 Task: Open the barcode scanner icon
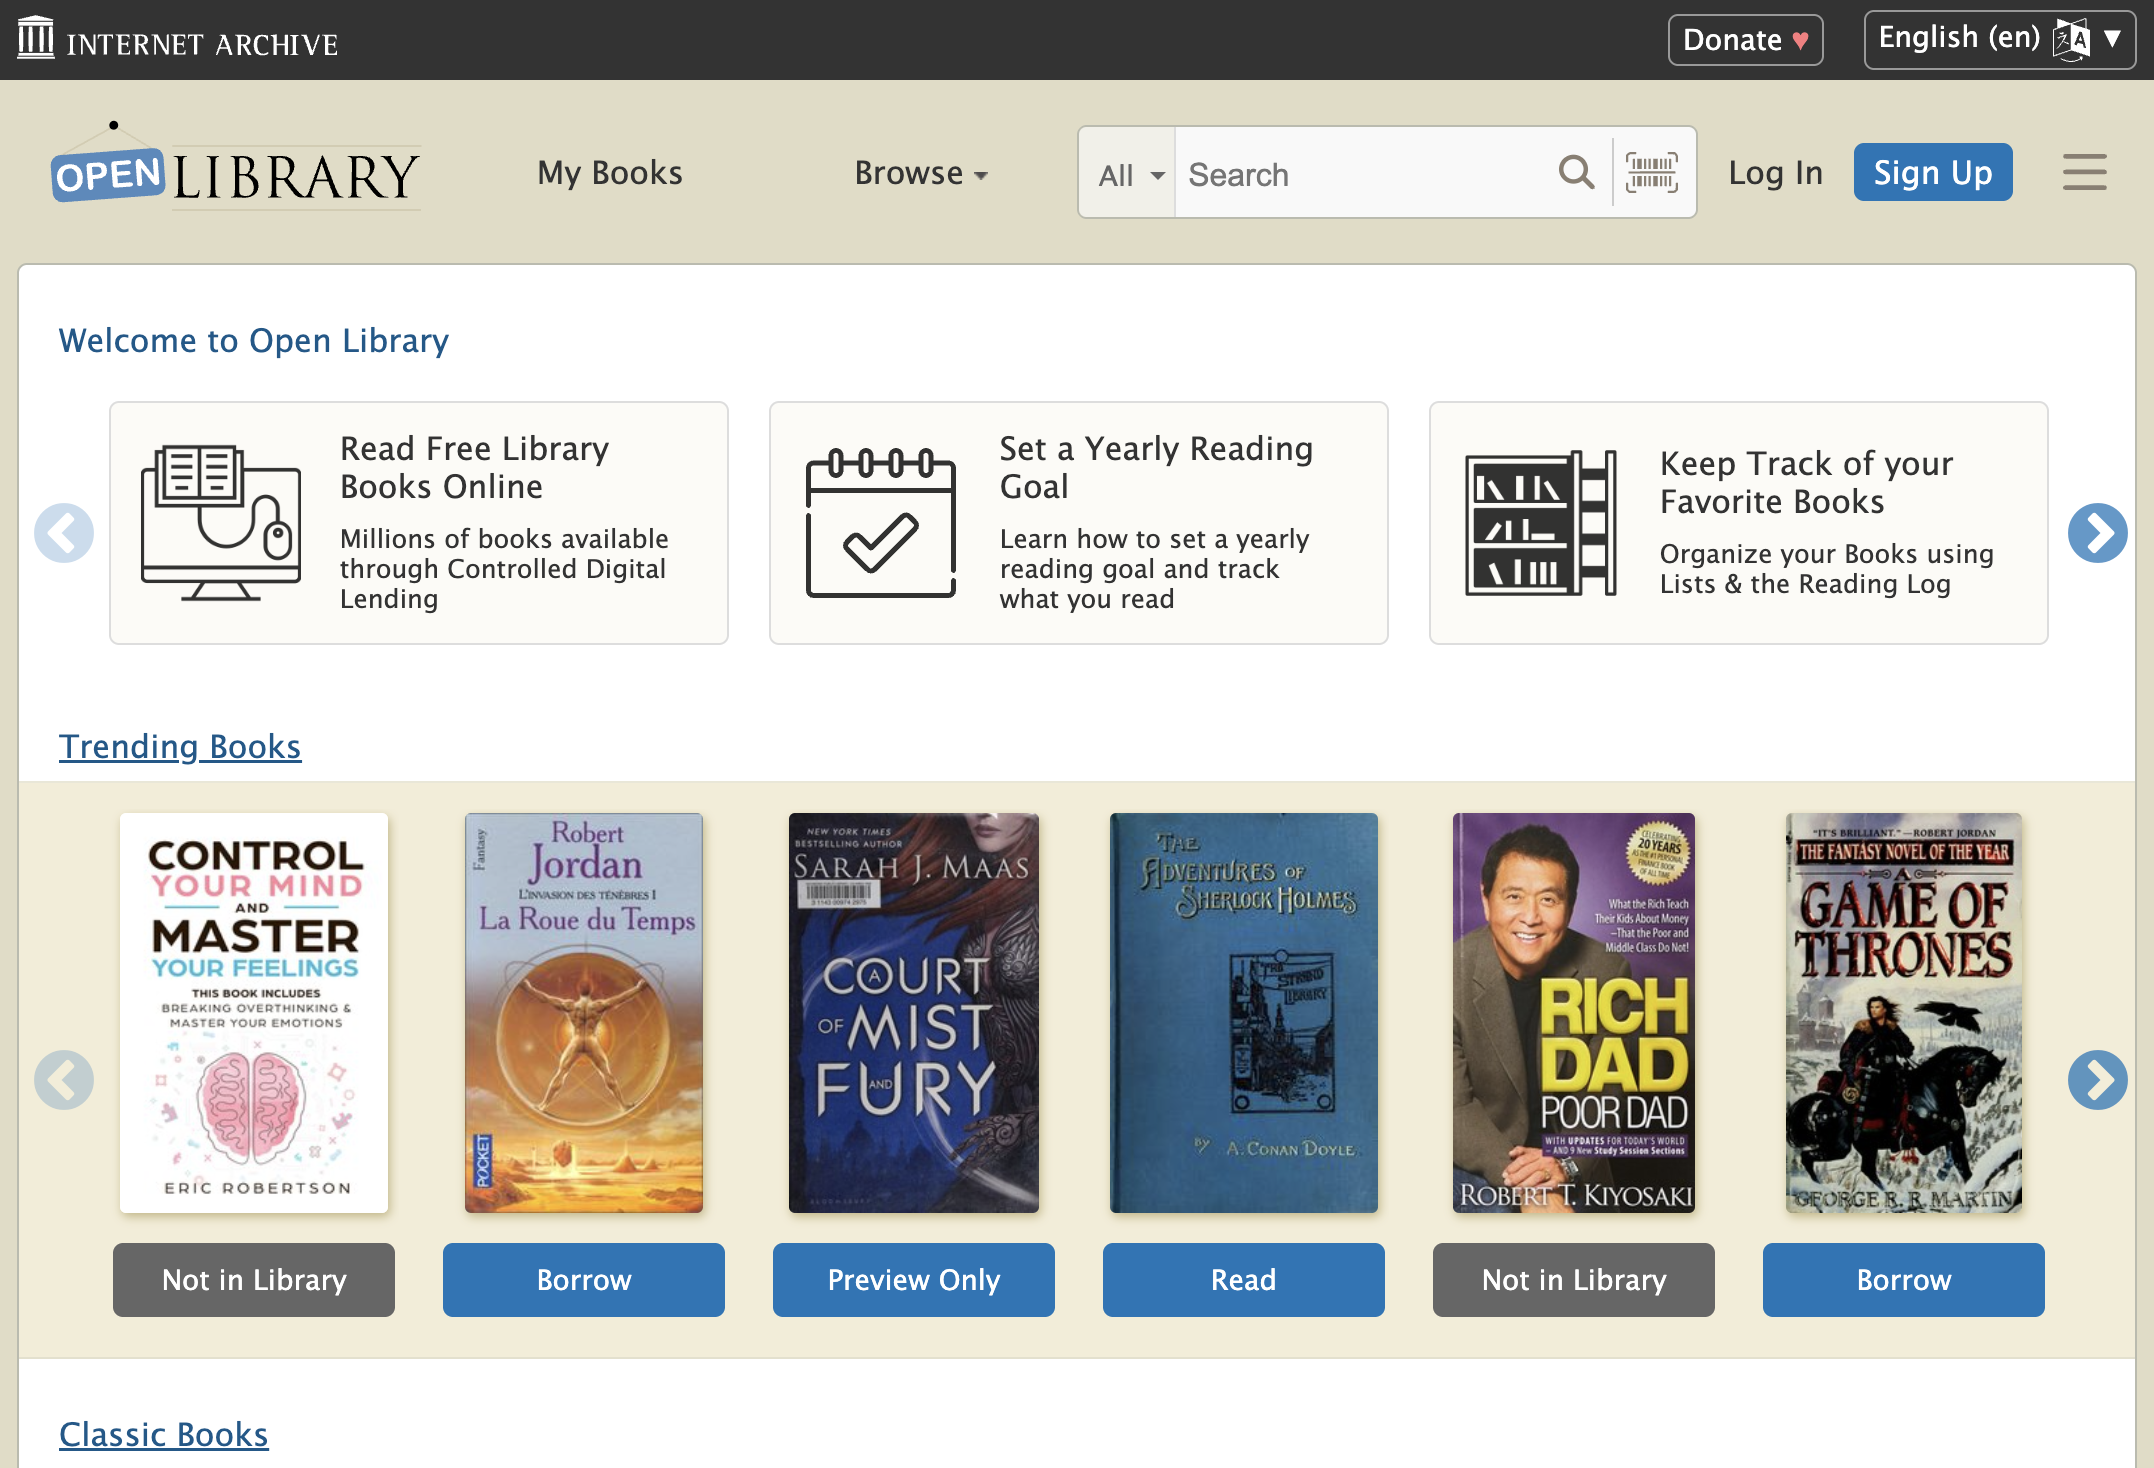tap(1651, 173)
